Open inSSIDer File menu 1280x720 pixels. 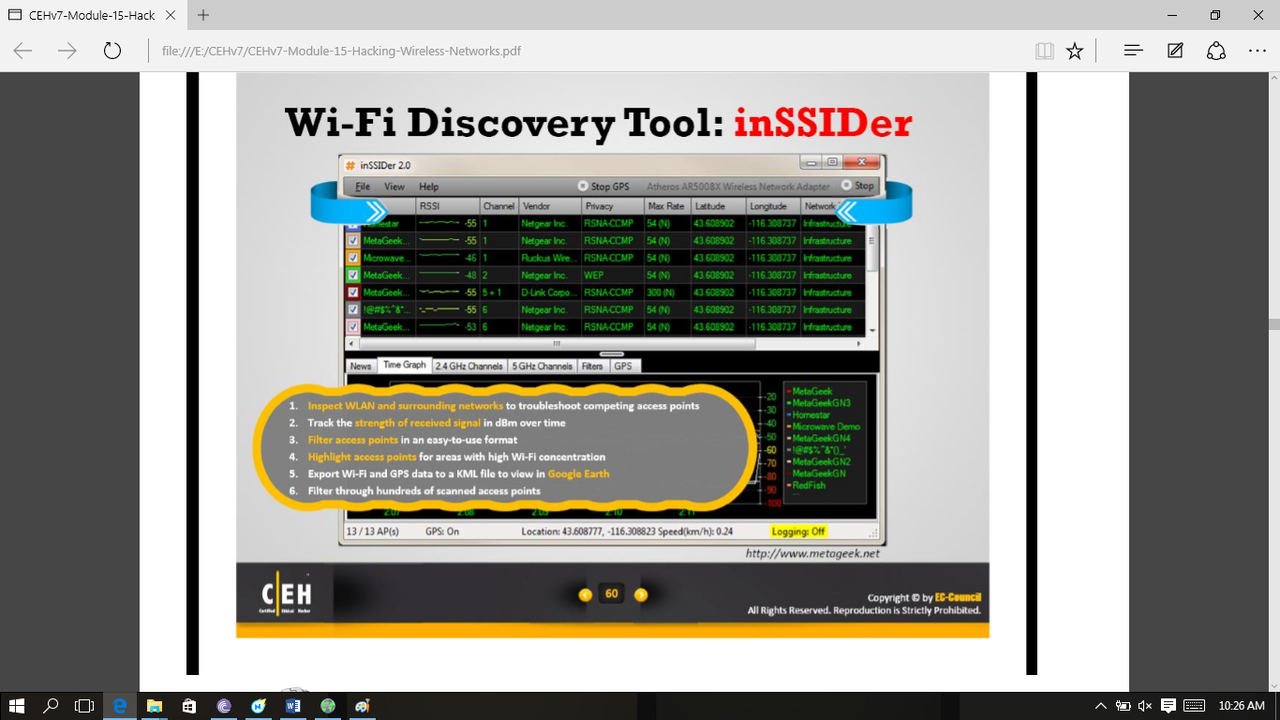(x=363, y=187)
